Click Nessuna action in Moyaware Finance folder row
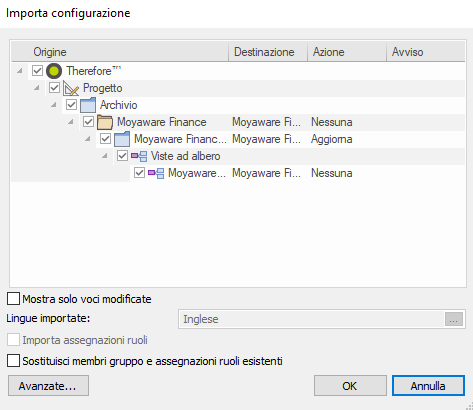This screenshot has width=473, height=410. coord(331,122)
